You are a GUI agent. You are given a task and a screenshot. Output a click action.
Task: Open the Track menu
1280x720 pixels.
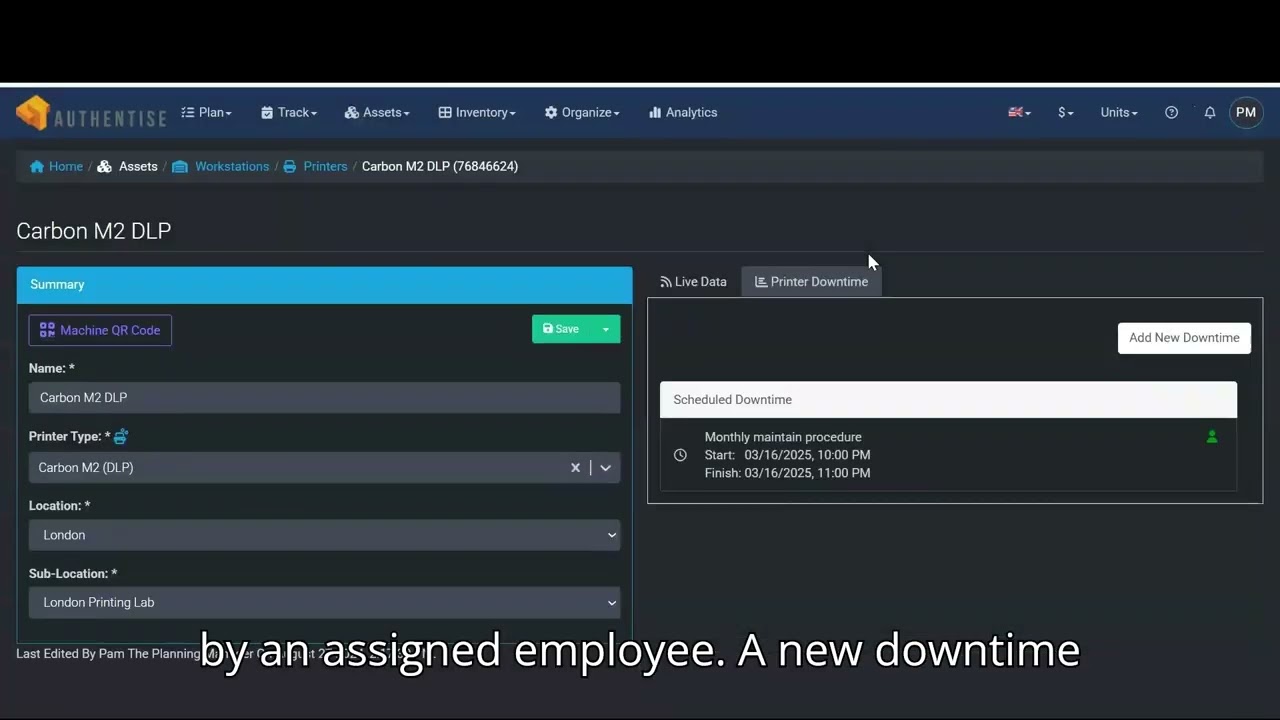289,113
